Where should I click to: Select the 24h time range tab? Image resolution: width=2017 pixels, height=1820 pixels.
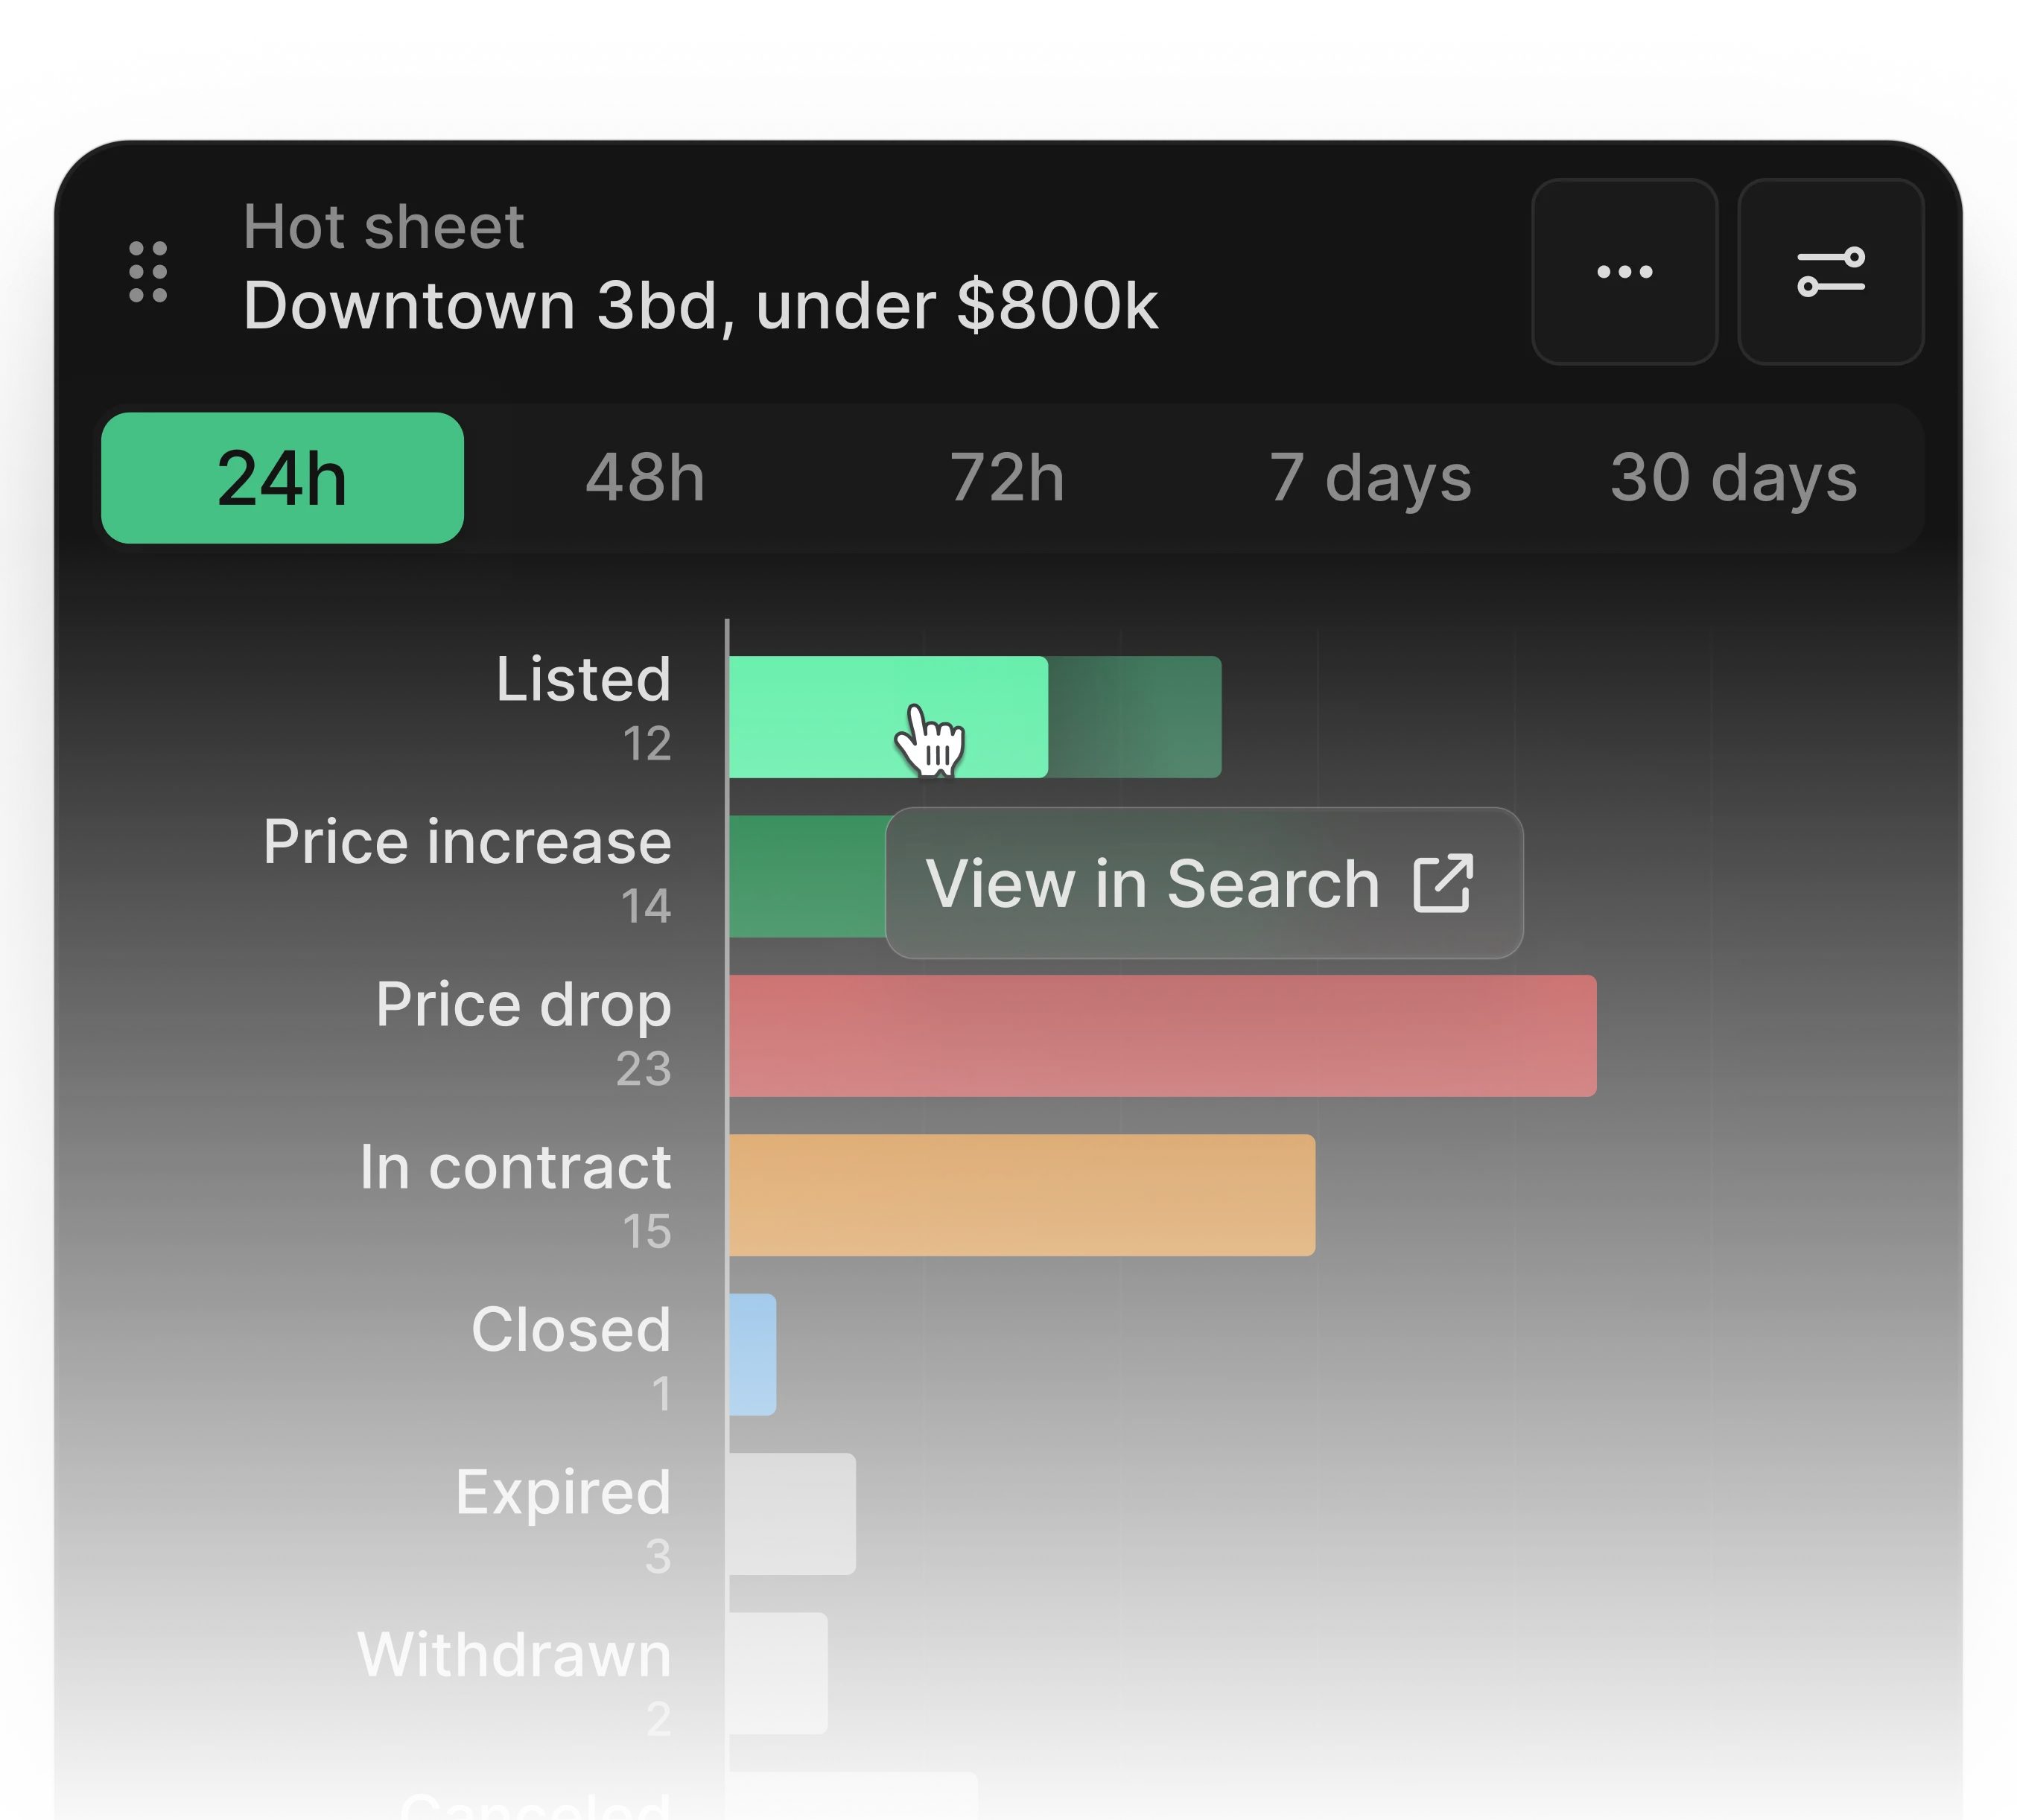282,478
